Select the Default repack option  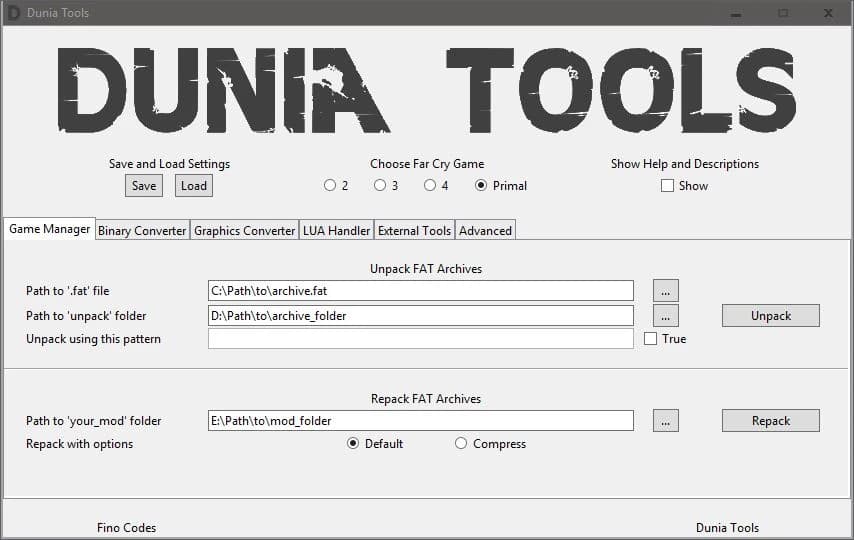[x=353, y=443]
